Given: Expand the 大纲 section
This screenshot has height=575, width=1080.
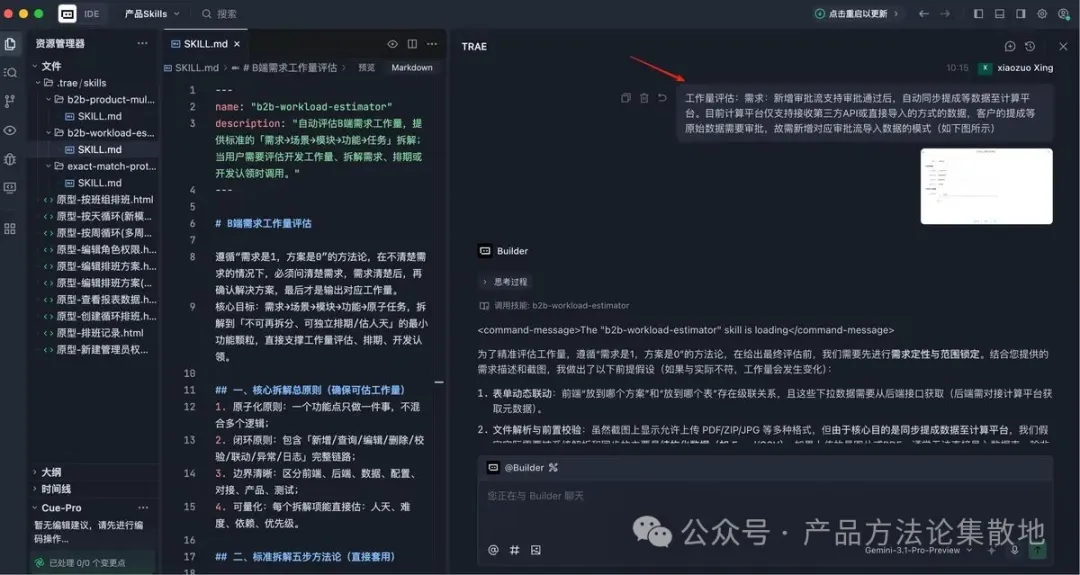Looking at the screenshot, I should tap(51, 472).
